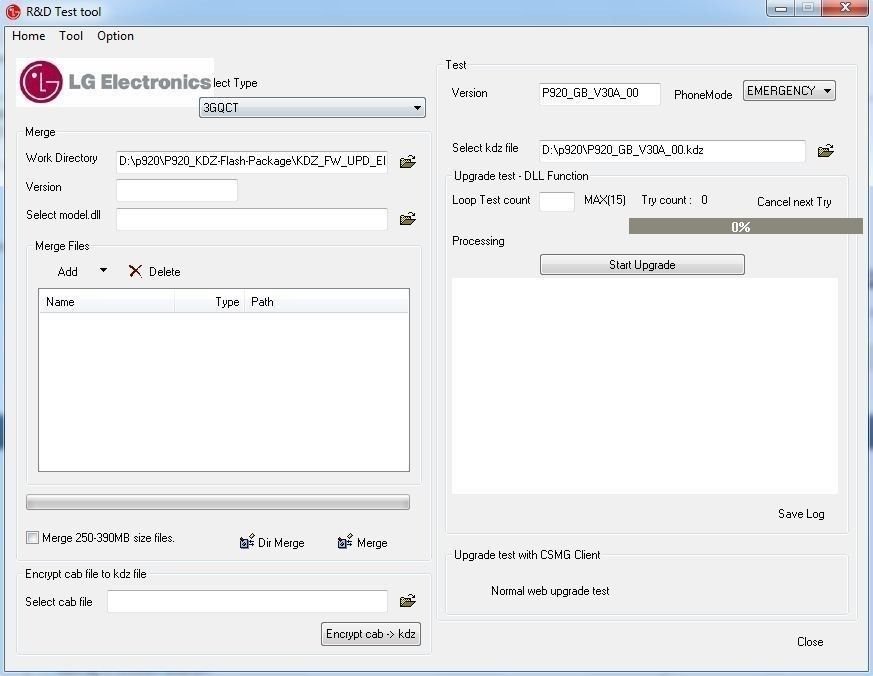Click the MAX(15) label
The height and width of the screenshot is (676, 873).
(x=605, y=200)
